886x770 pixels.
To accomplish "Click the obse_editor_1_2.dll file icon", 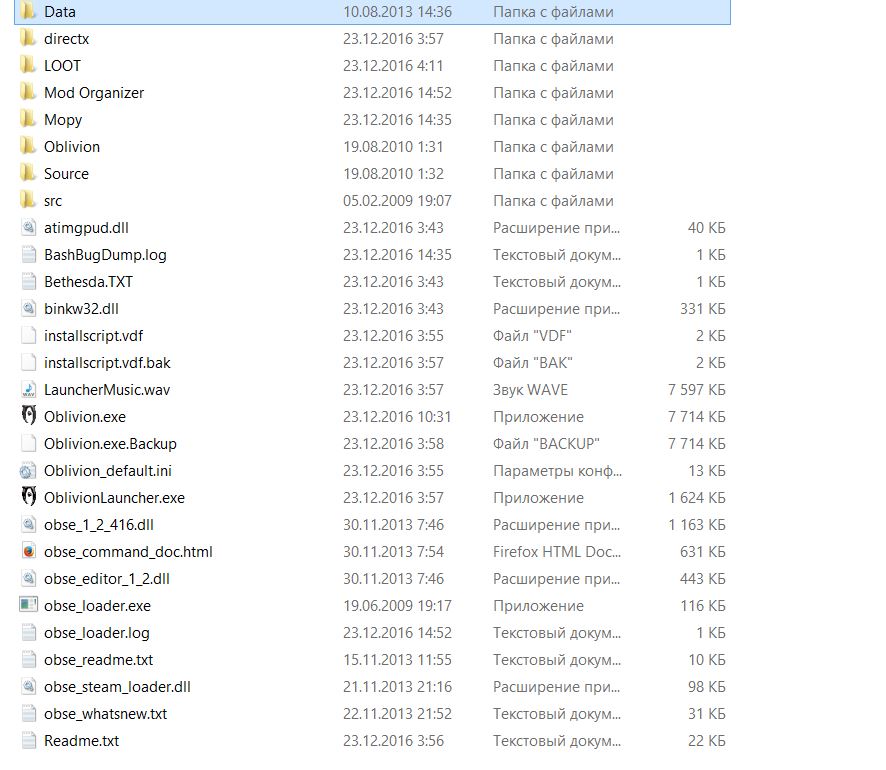I will 28,578.
